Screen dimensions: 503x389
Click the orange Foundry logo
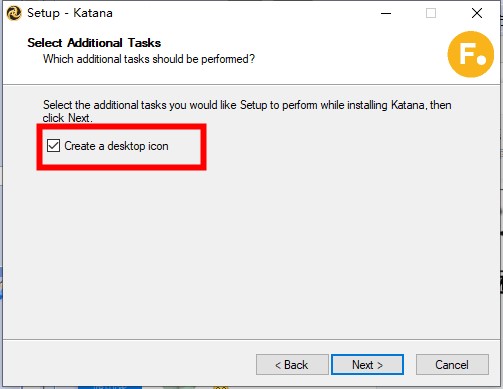[471, 54]
